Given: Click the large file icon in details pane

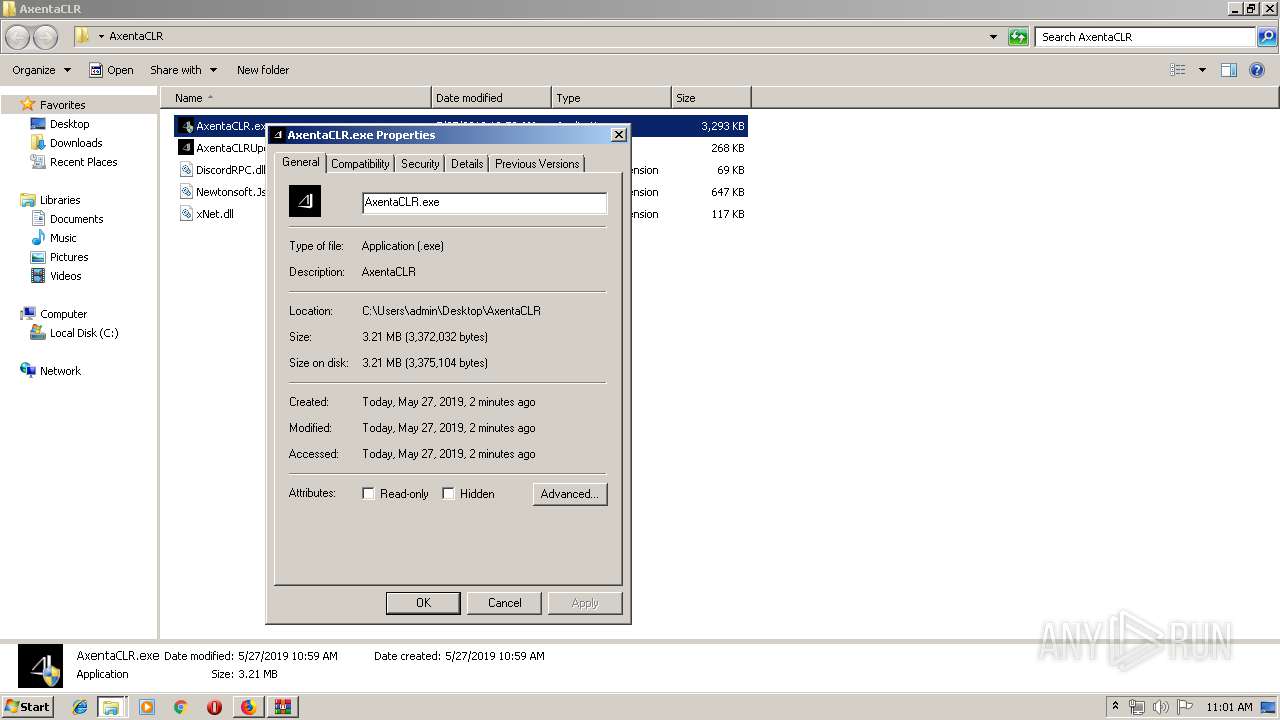Looking at the screenshot, I should (40, 665).
